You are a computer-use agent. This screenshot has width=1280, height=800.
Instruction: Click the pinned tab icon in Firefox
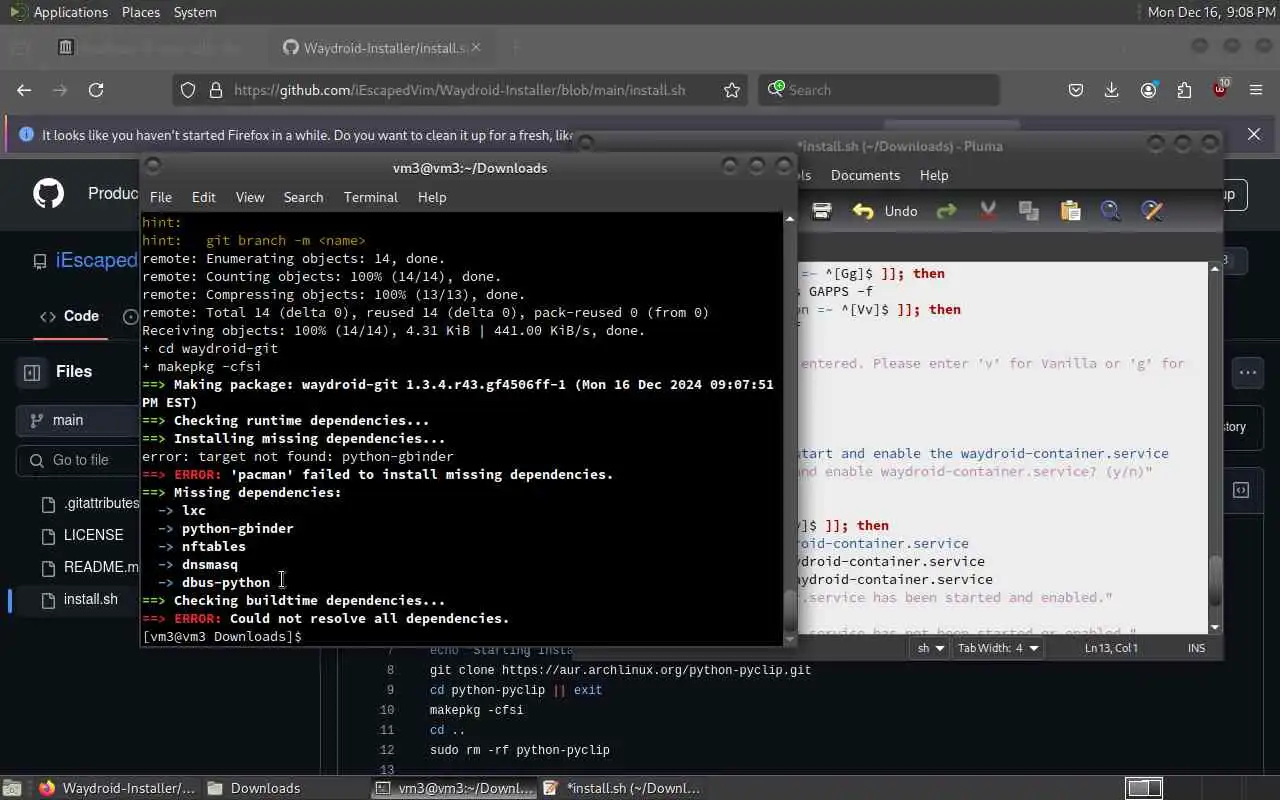pyautogui.click(x=66, y=47)
